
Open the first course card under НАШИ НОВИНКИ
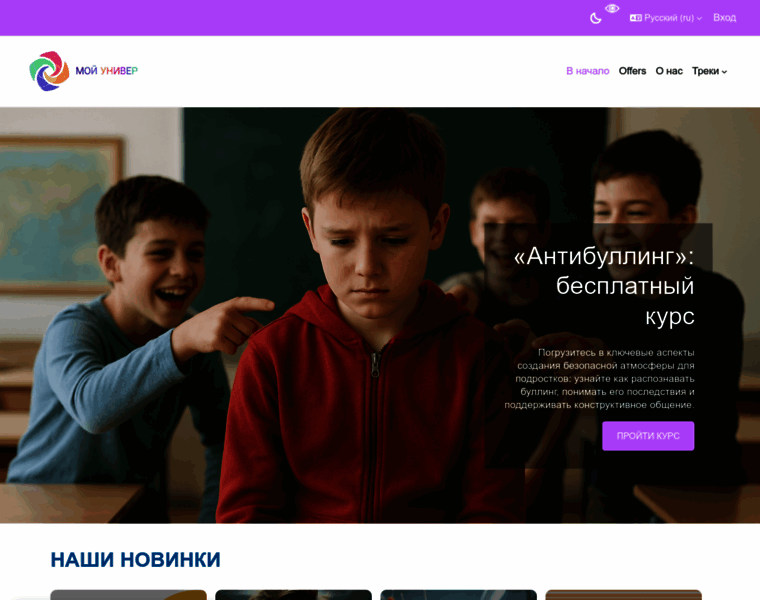(128, 595)
